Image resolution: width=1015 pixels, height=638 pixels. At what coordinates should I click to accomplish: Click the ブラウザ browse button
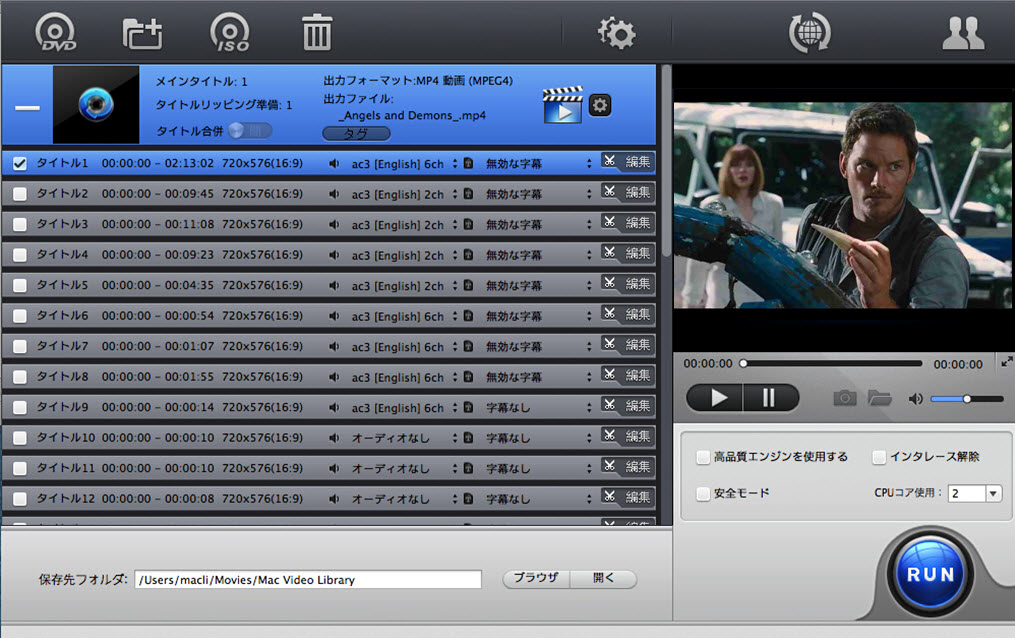coord(536,578)
